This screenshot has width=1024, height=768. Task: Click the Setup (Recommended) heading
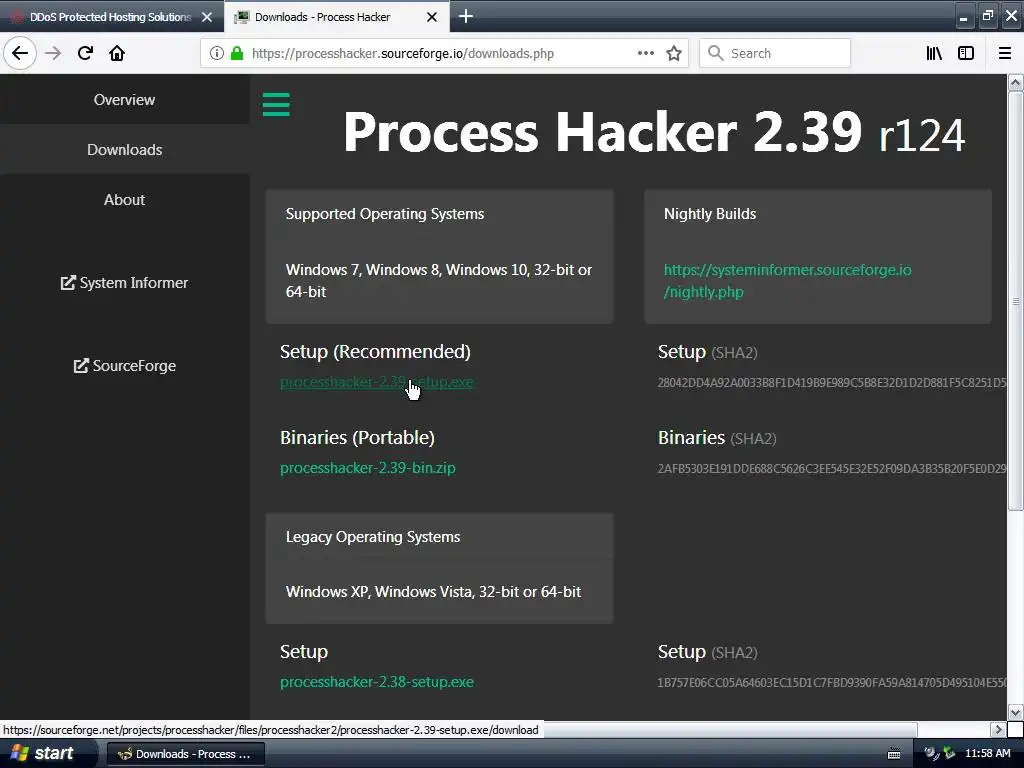pyautogui.click(x=375, y=351)
